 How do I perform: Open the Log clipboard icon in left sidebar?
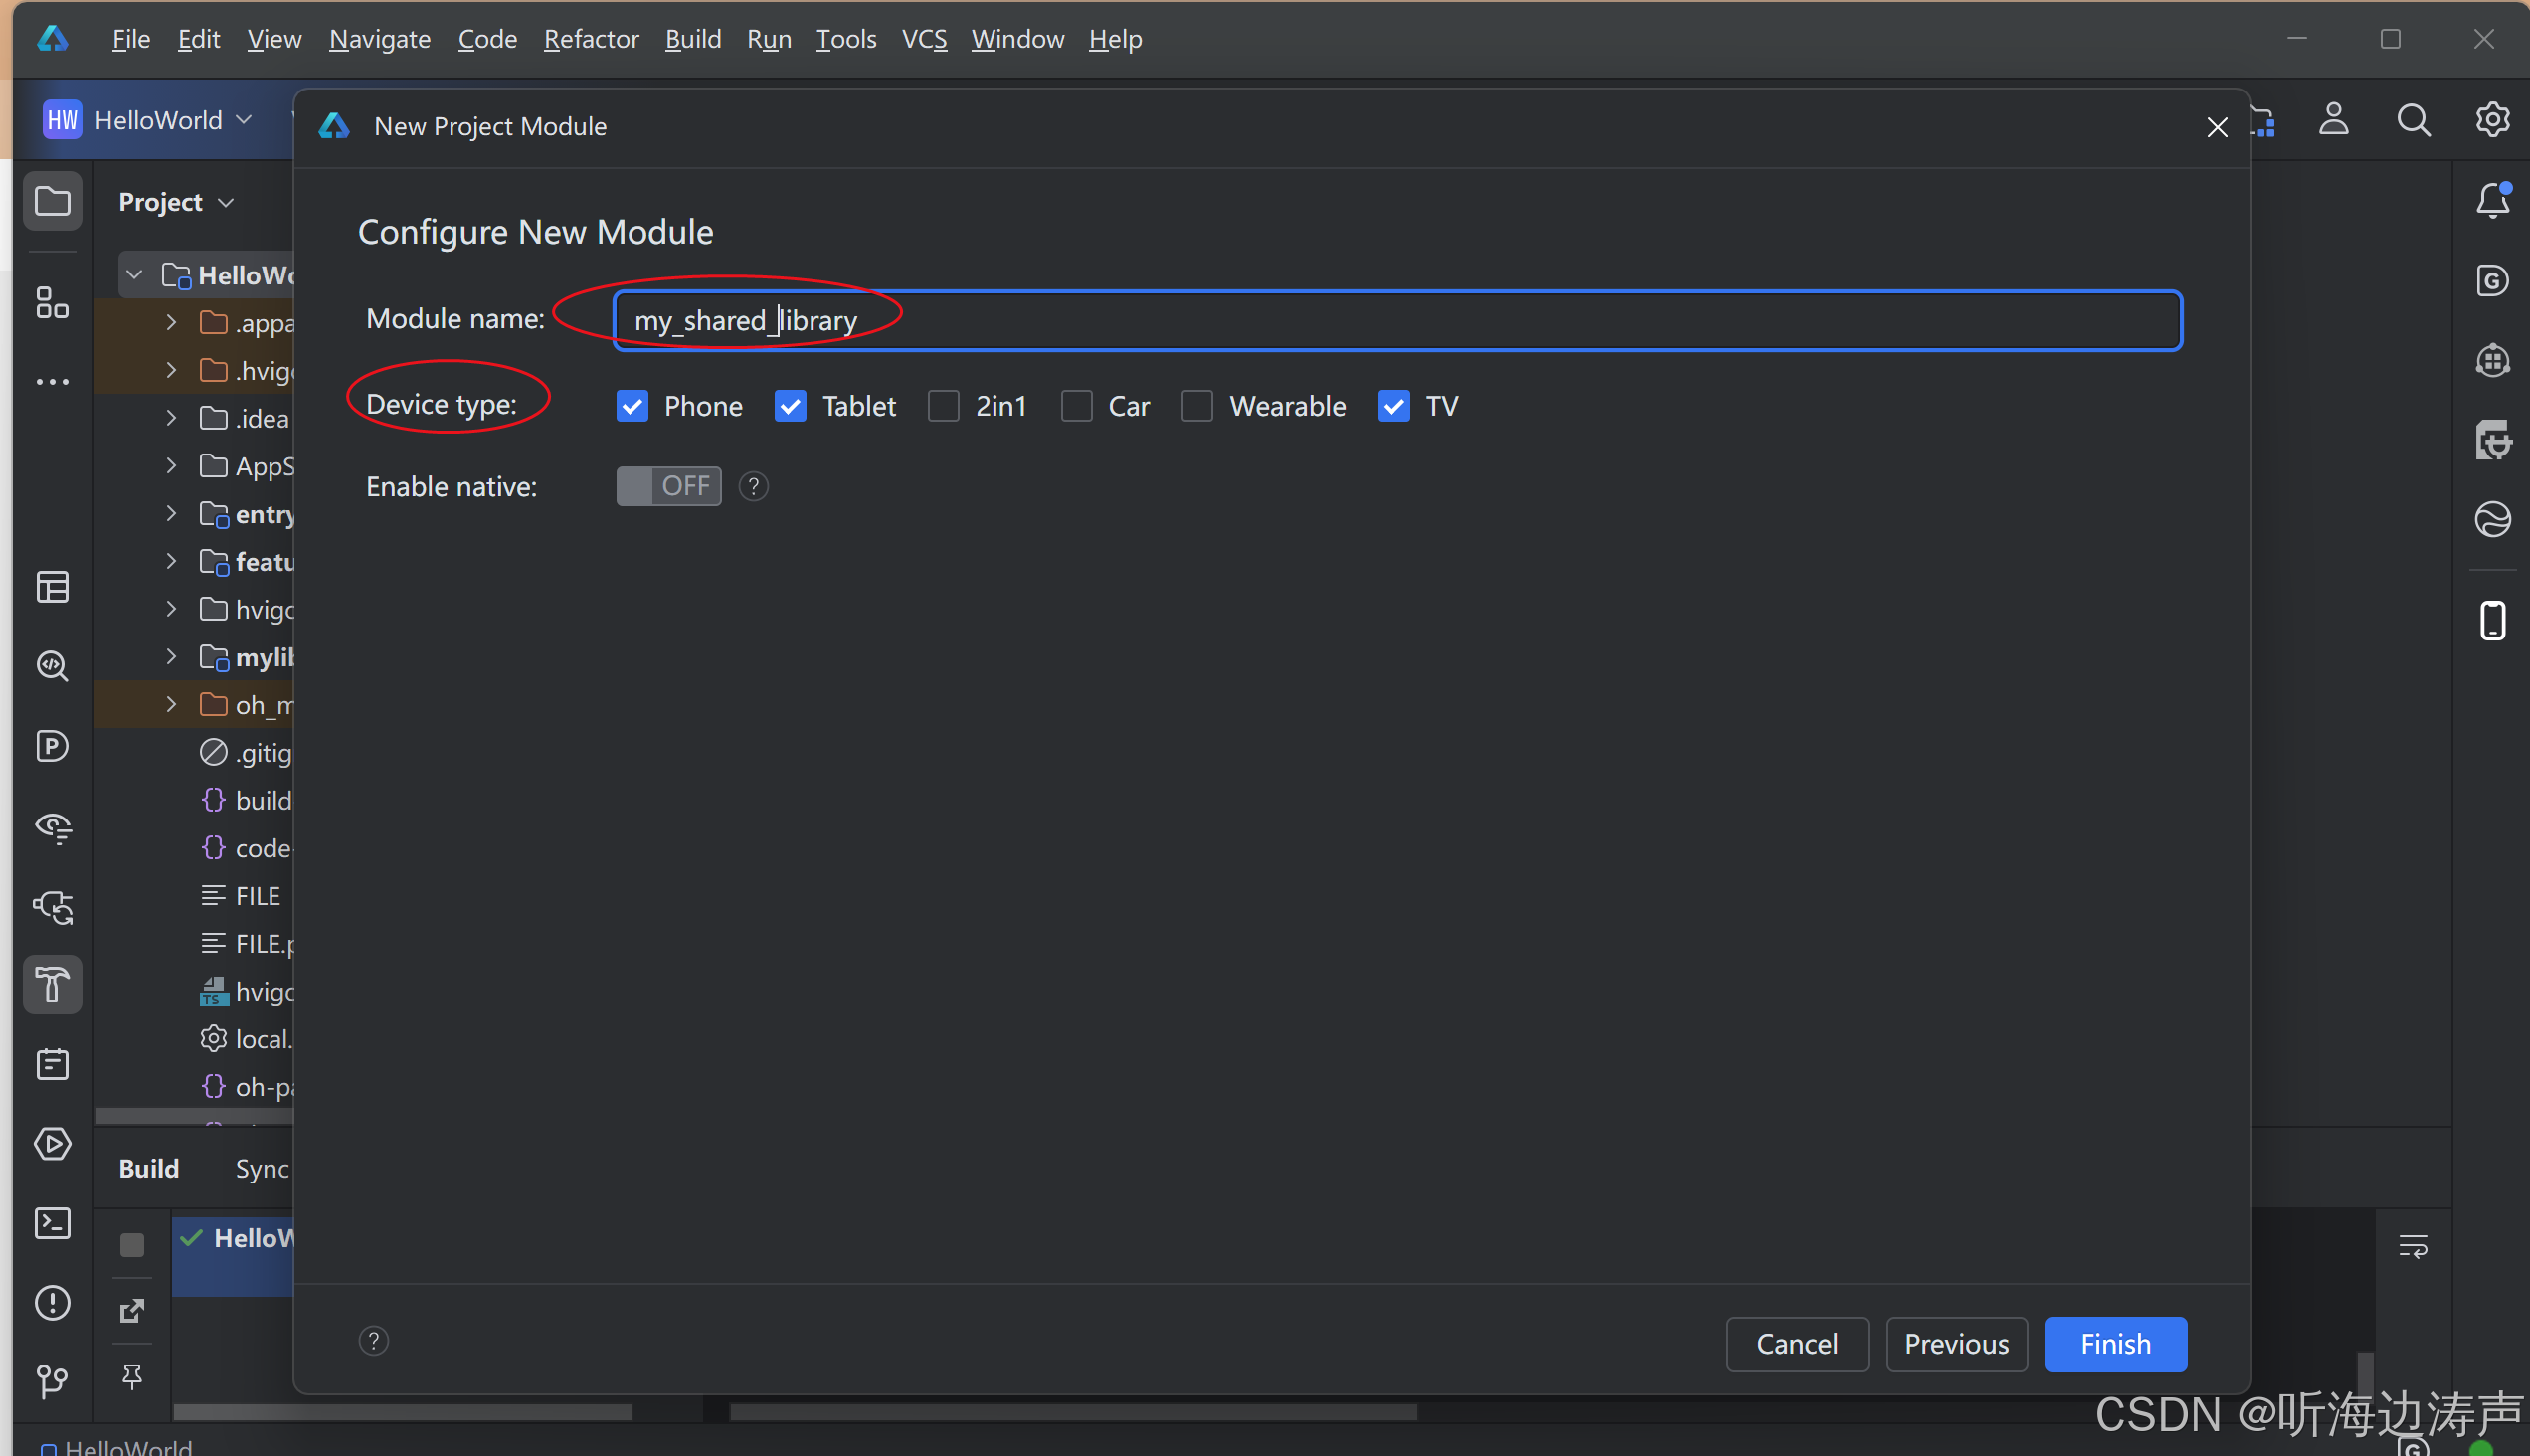point(52,1064)
